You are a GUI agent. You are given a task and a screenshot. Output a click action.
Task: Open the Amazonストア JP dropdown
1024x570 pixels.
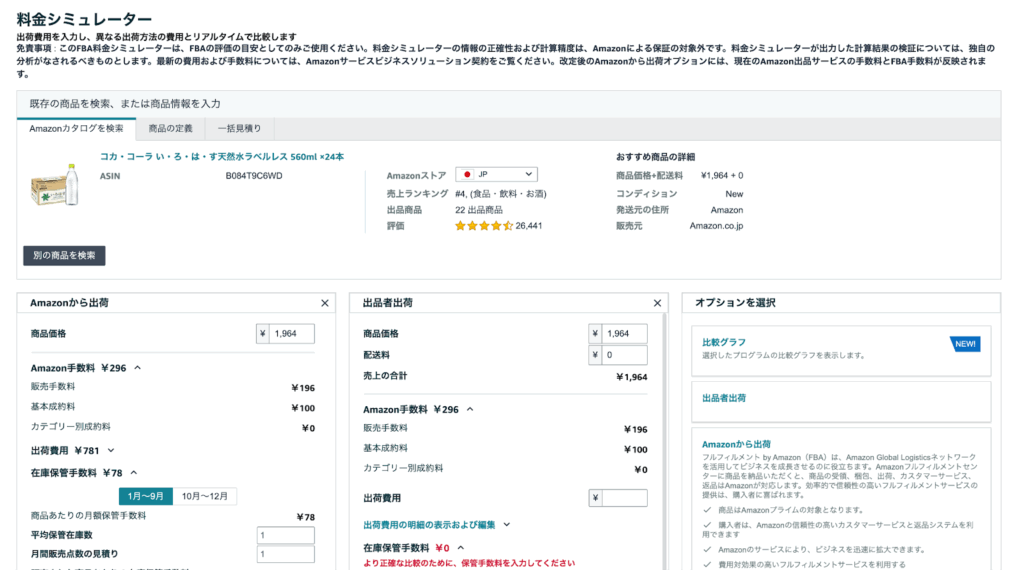coord(496,174)
